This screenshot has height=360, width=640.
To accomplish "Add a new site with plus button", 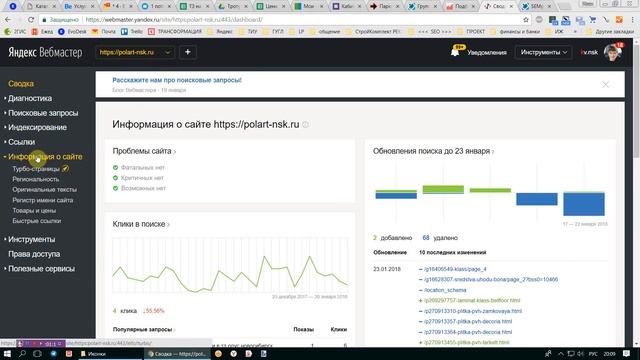I will (x=188, y=52).
